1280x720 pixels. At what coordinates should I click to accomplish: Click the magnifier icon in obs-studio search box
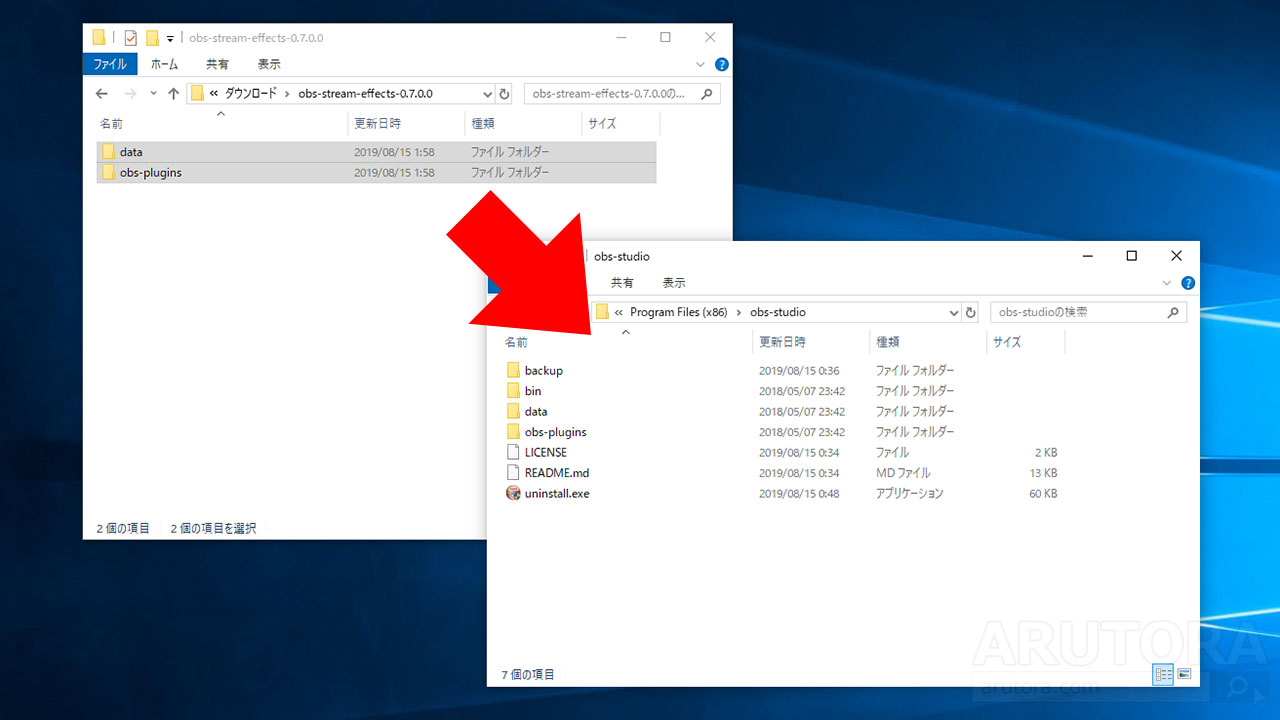point(1174,312)
